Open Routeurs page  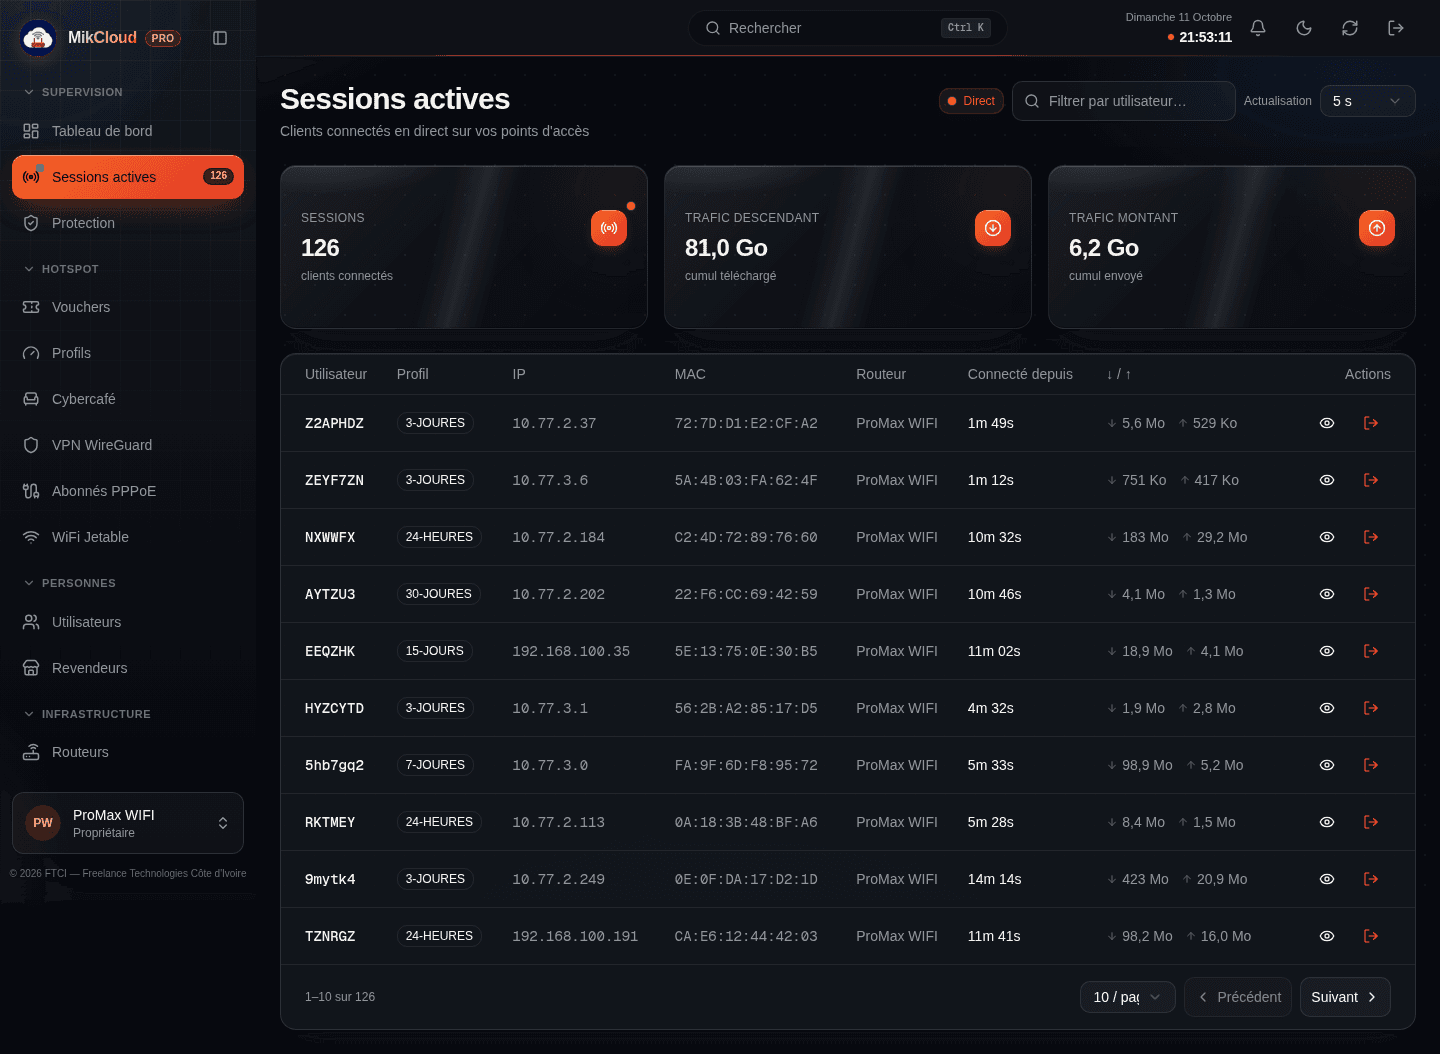pos(128,752)
